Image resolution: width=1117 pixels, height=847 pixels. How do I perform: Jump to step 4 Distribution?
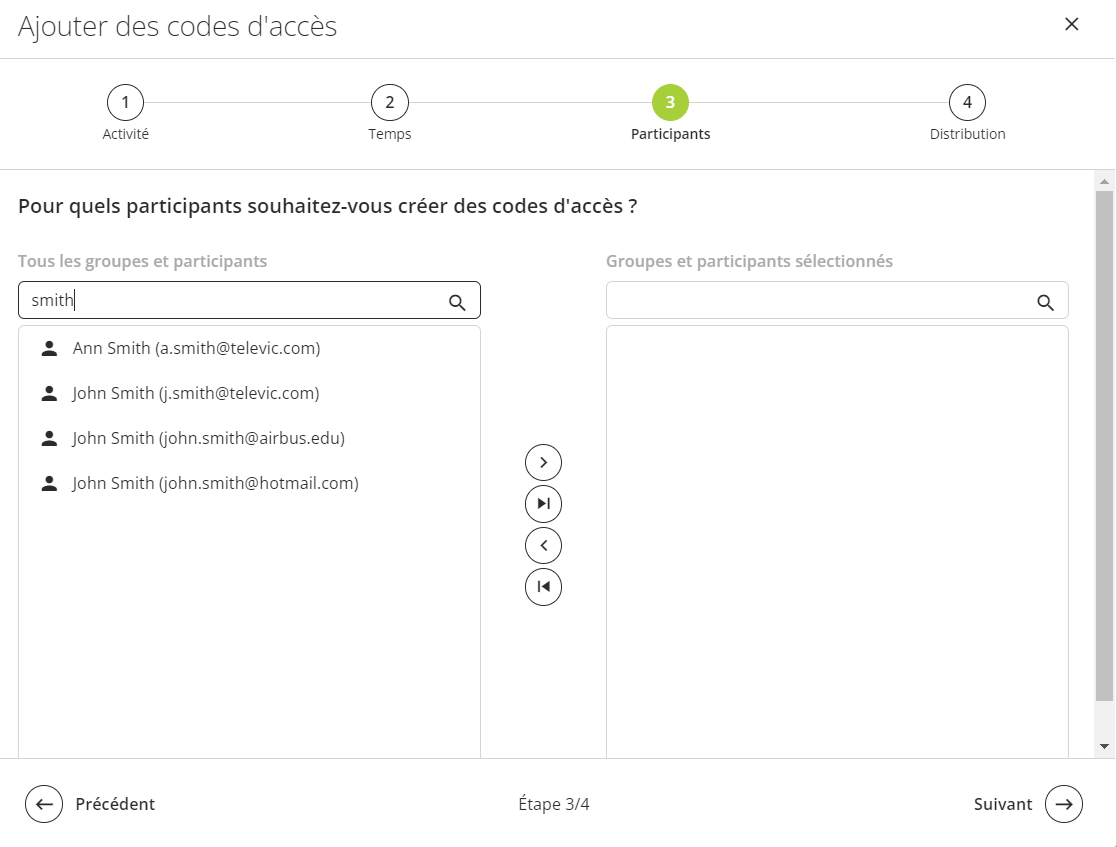[x=967, y=103]
